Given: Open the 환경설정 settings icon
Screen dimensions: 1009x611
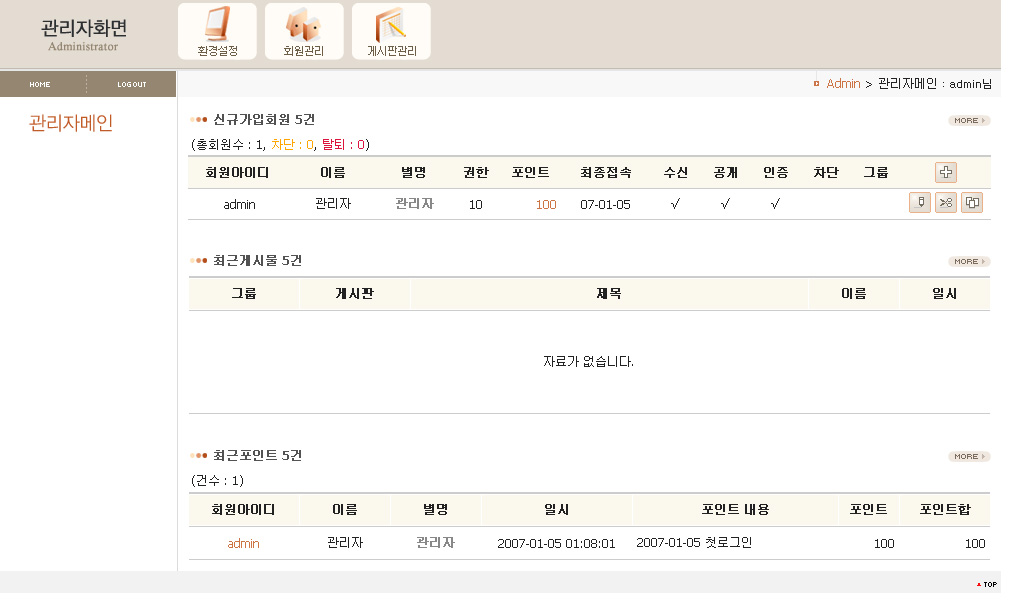Looking at the screenshot, I should point(217,31).
